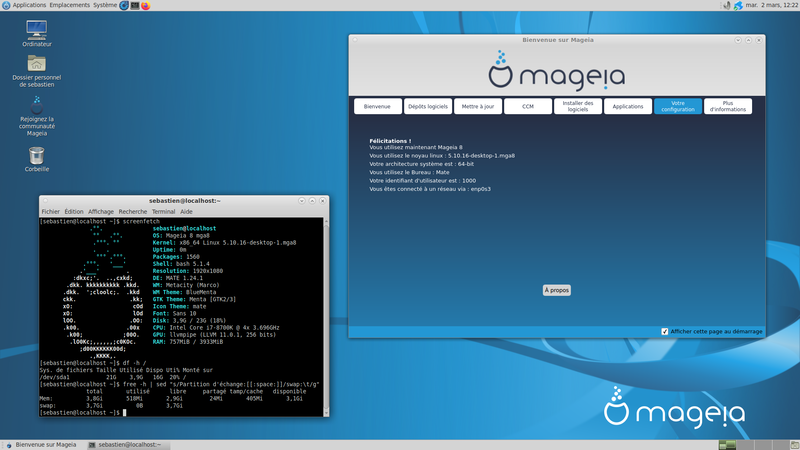Select the Dépôts logiciels tab
Viewport: 800px width, 450px height.
[x=428, y=106]
